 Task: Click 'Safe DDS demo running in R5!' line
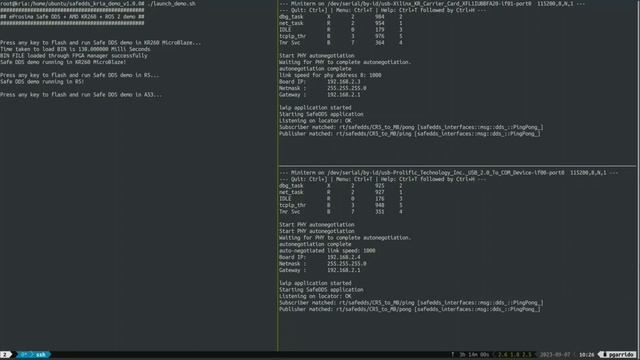(42, 82)
